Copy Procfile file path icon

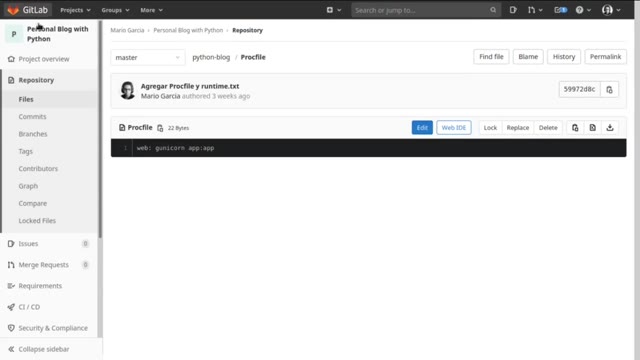click(x=160, y=128)
